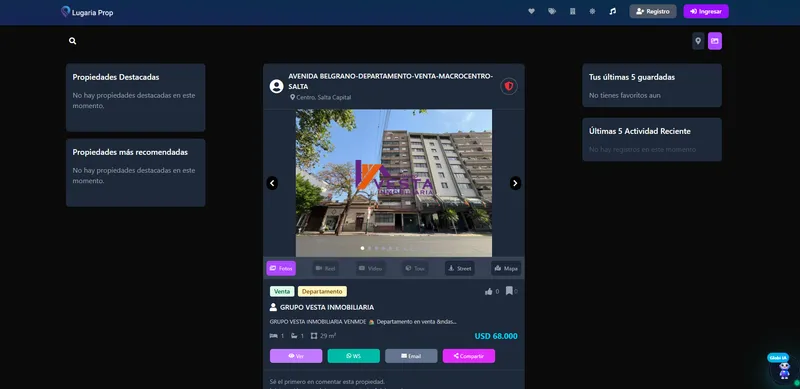Screen dimensions: 800x389
Task: Switch to photo card view
Action: (715, 41)
